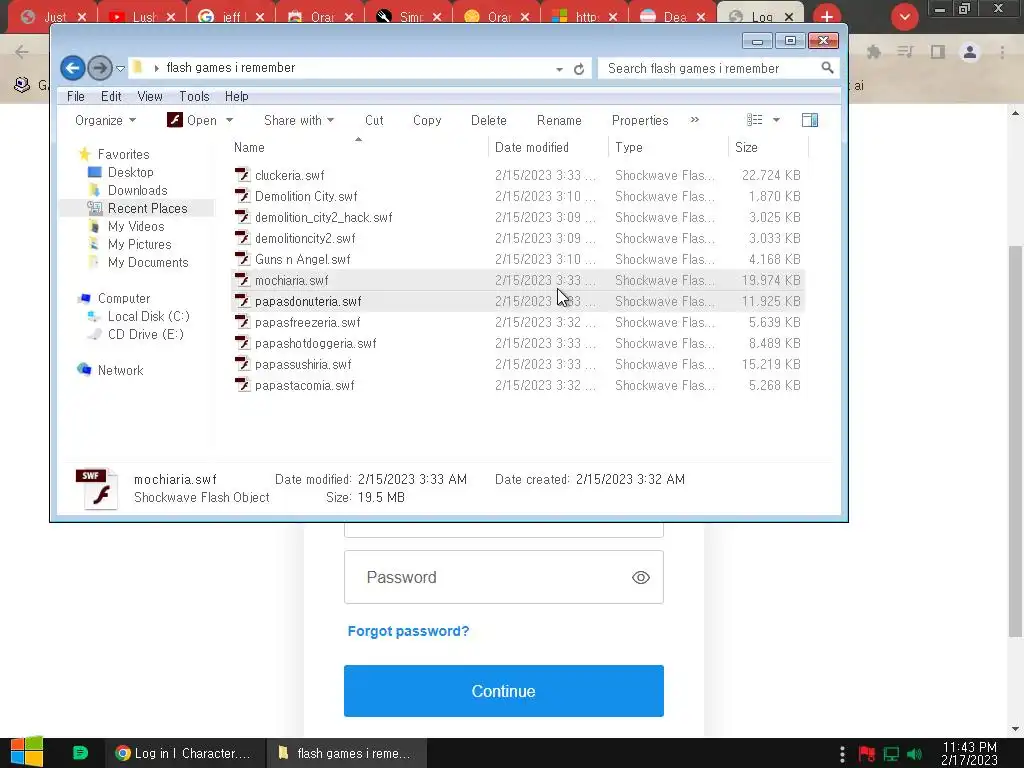Open the Help menu
The image size is (1024, 768).
coord(236,97)
